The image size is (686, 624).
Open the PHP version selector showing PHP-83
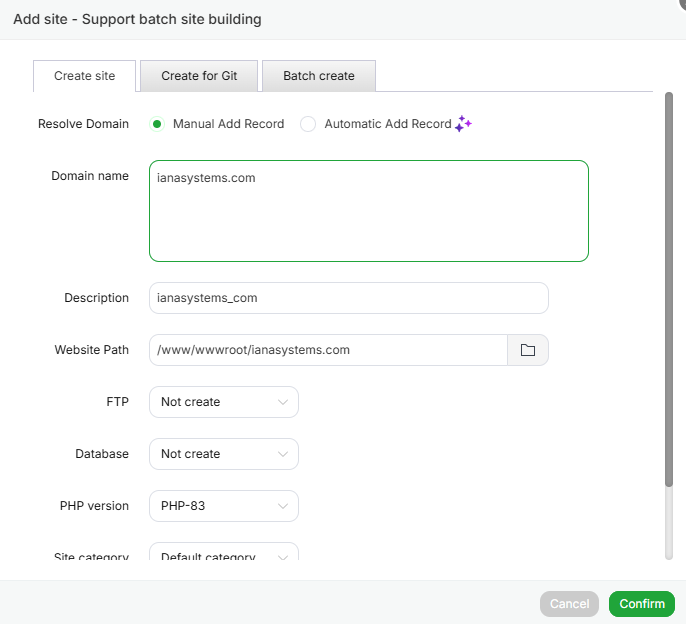pos(223,506)
